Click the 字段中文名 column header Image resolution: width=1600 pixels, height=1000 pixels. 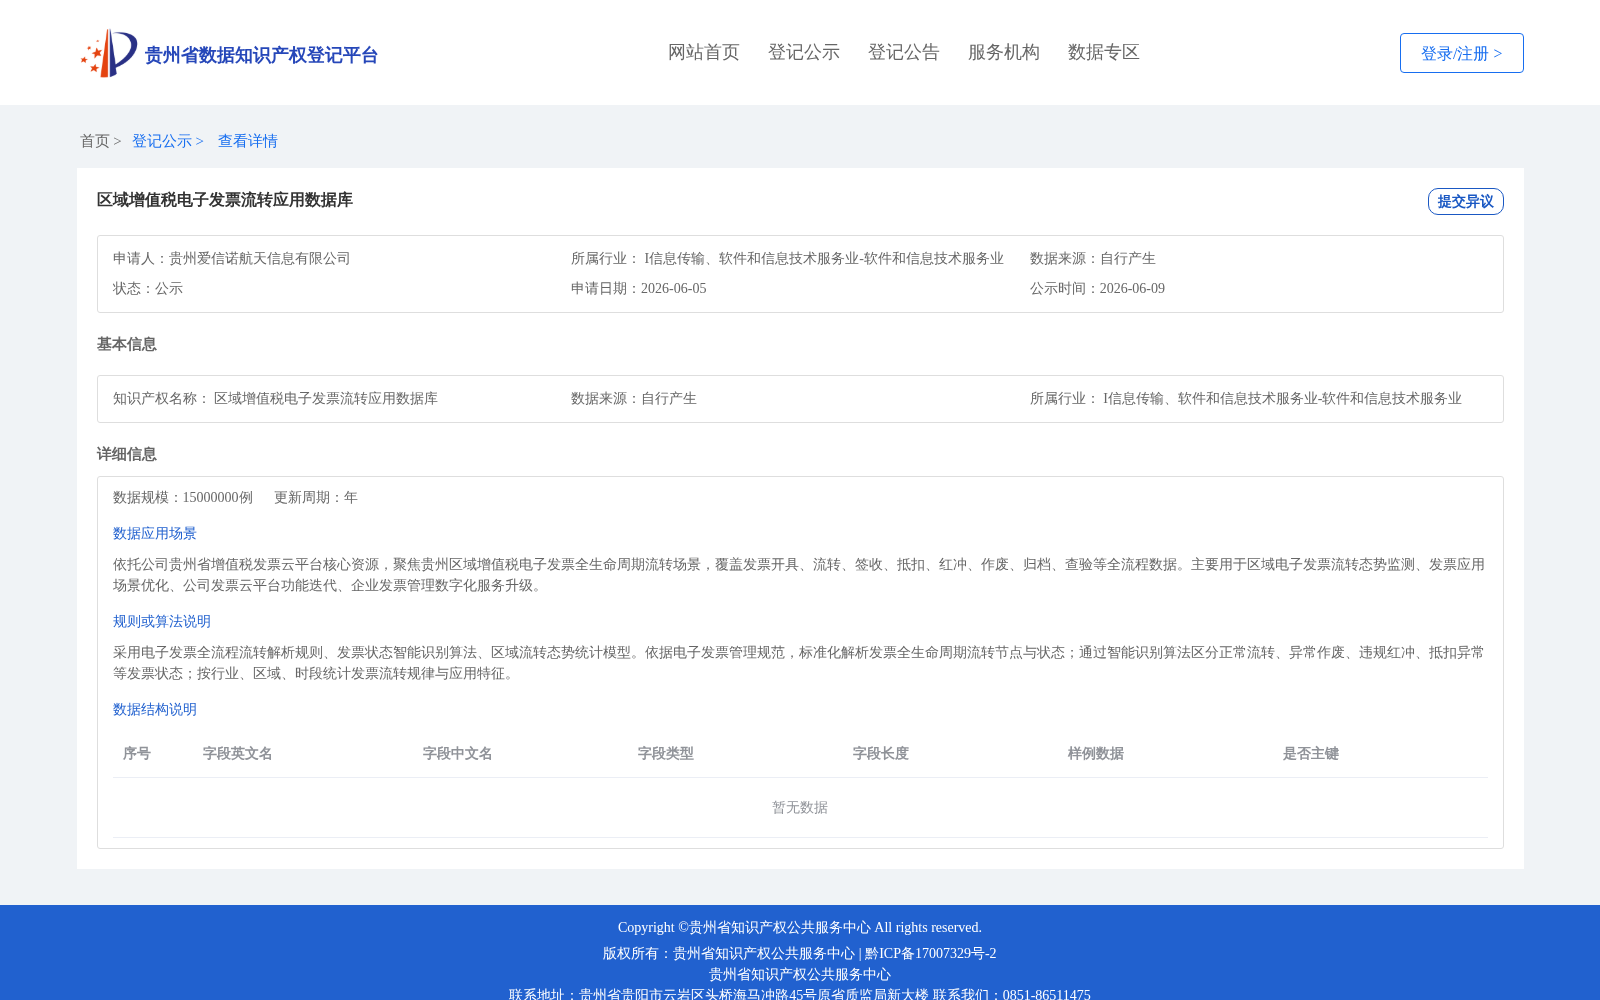point(458,753)
